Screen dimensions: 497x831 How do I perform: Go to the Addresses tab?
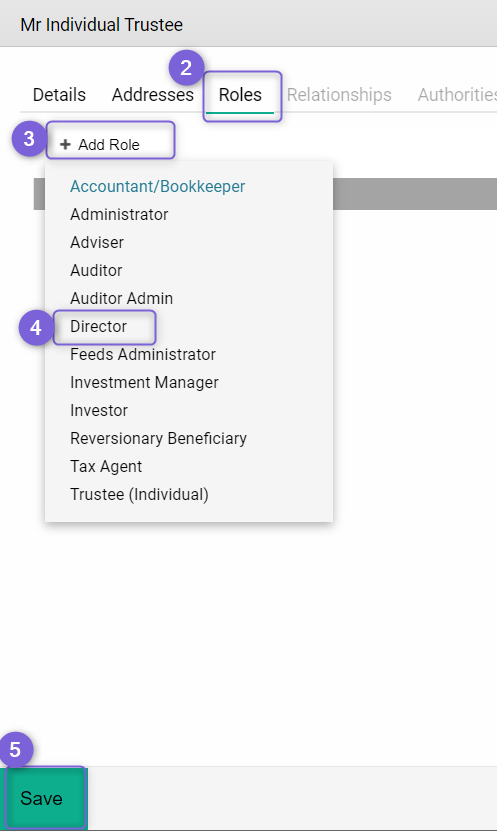click(153, 95)
